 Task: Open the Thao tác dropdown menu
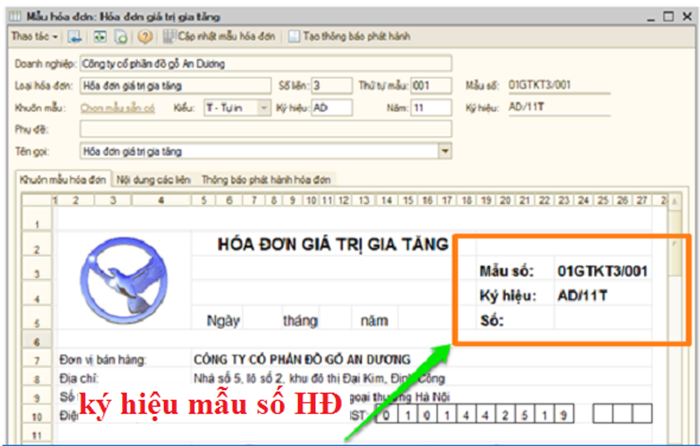tap(35, 37)
